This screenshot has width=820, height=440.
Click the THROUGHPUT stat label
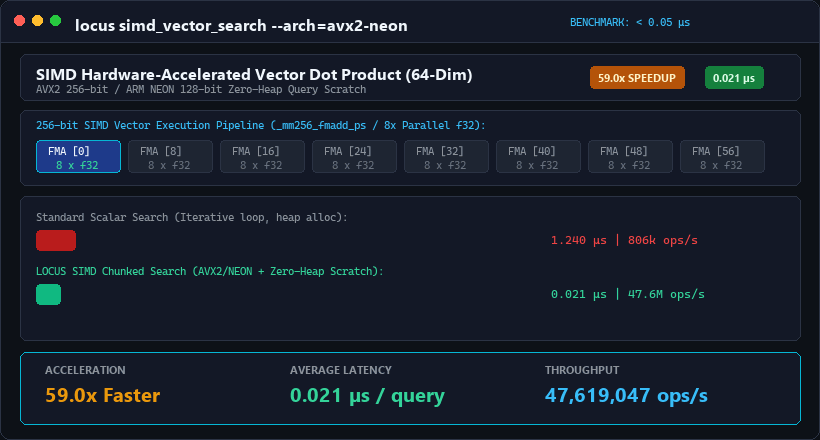(x=582, y=370)
